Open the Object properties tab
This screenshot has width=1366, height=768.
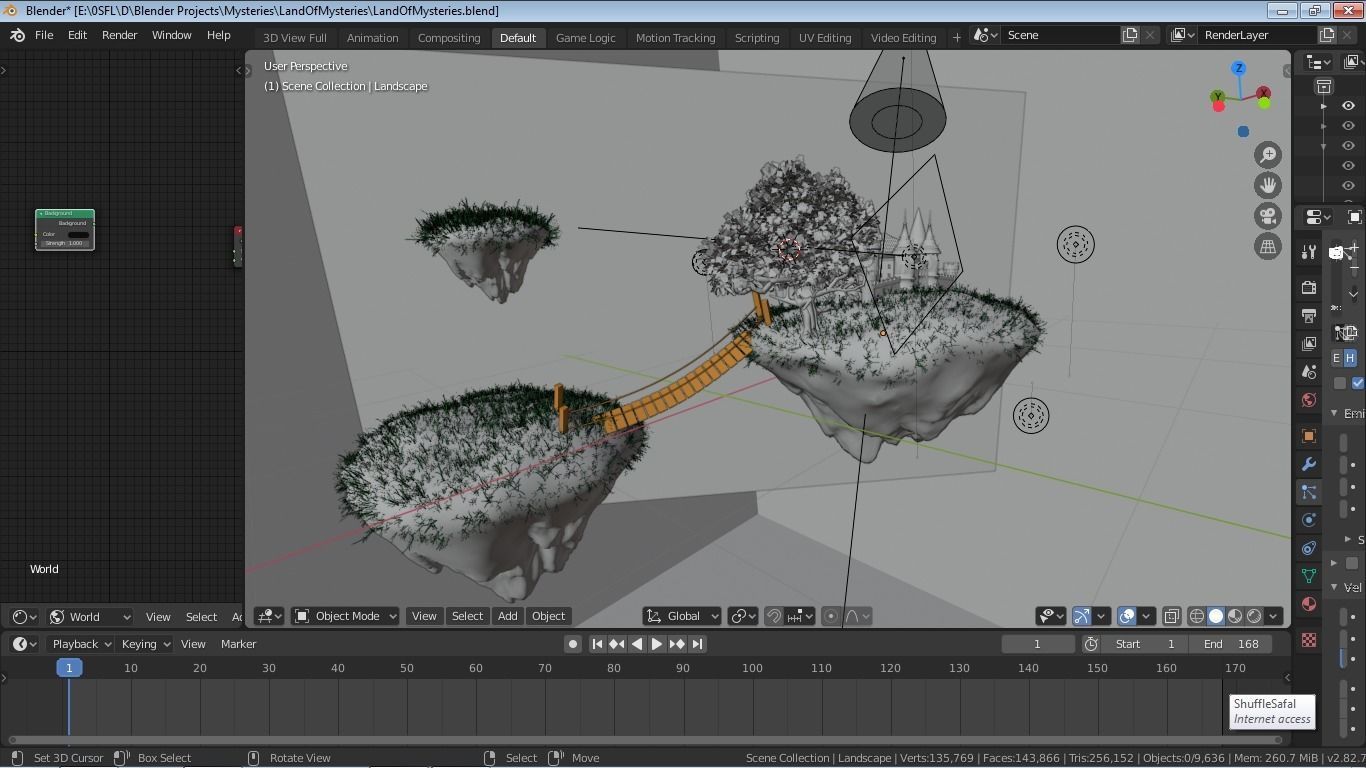(1308, 436)
